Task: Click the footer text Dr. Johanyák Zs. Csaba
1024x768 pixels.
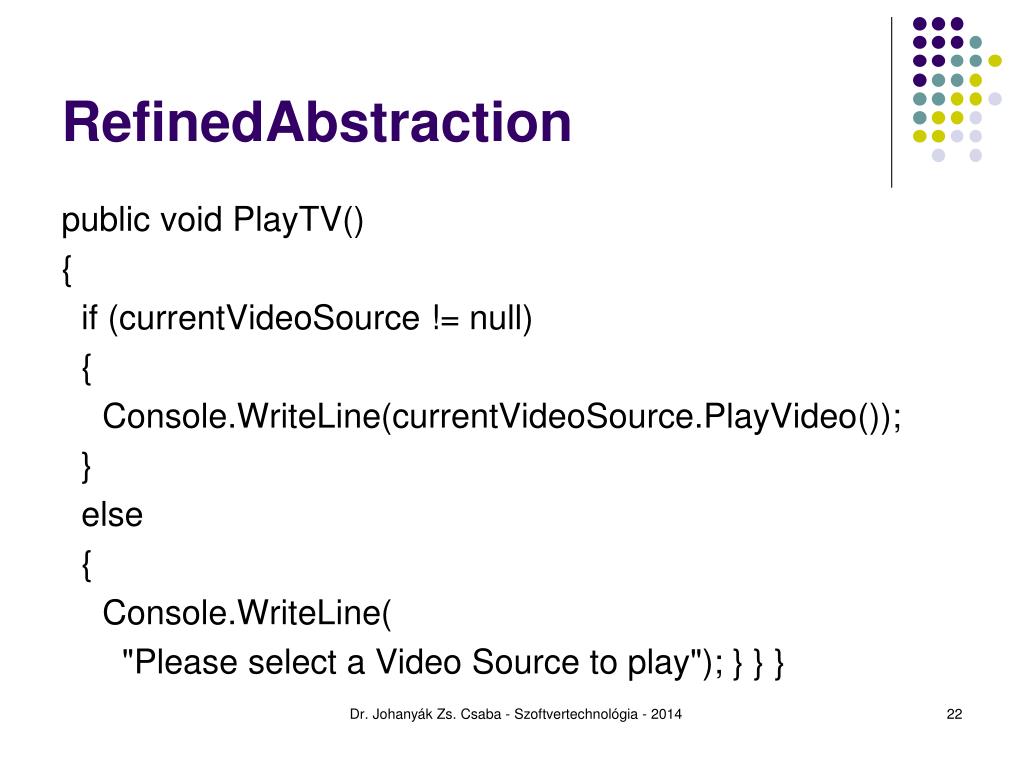Action: click(426, 714)
